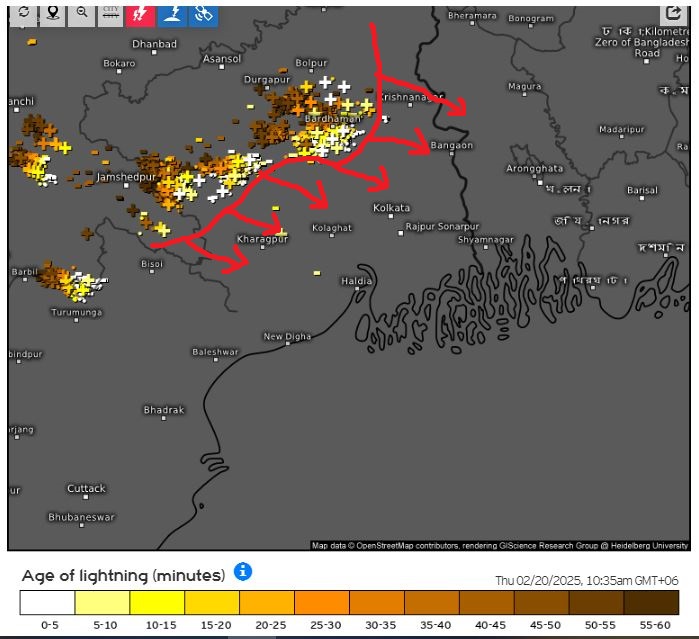Click the Kolkata city label on map
The width and height of the screenshot is (699, 639).
[x=391, y=208]
